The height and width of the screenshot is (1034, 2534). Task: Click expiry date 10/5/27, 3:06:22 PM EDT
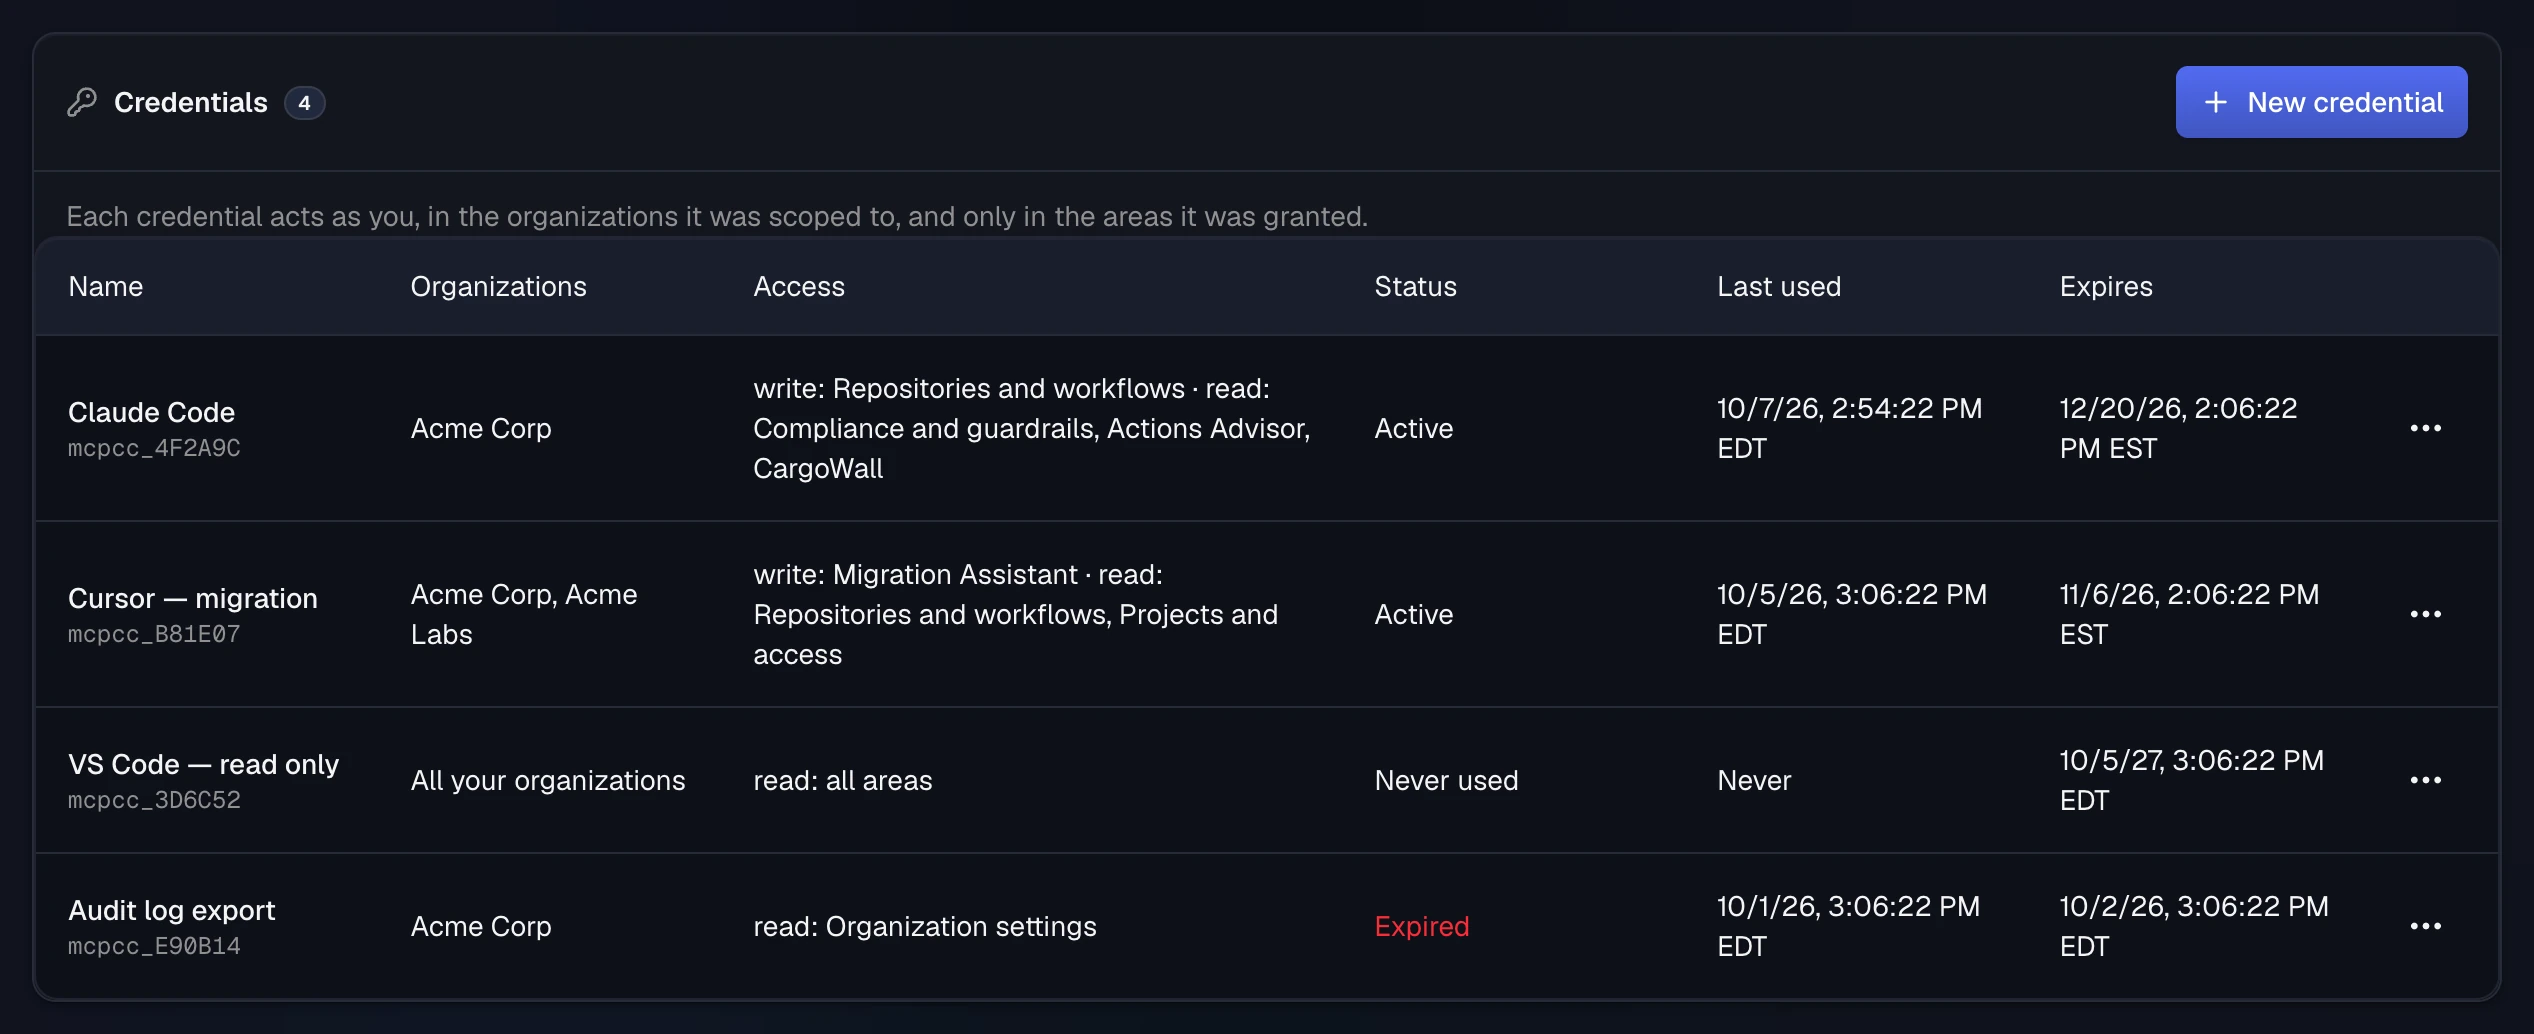tap(2191, 780)
